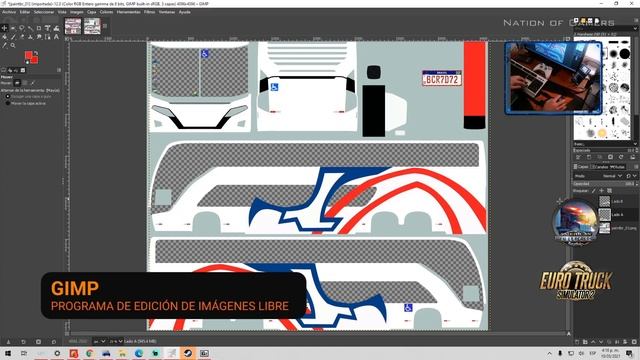
Task: Open the Herramientas menu
Action: pyautogui.click(x=128, y=12)
